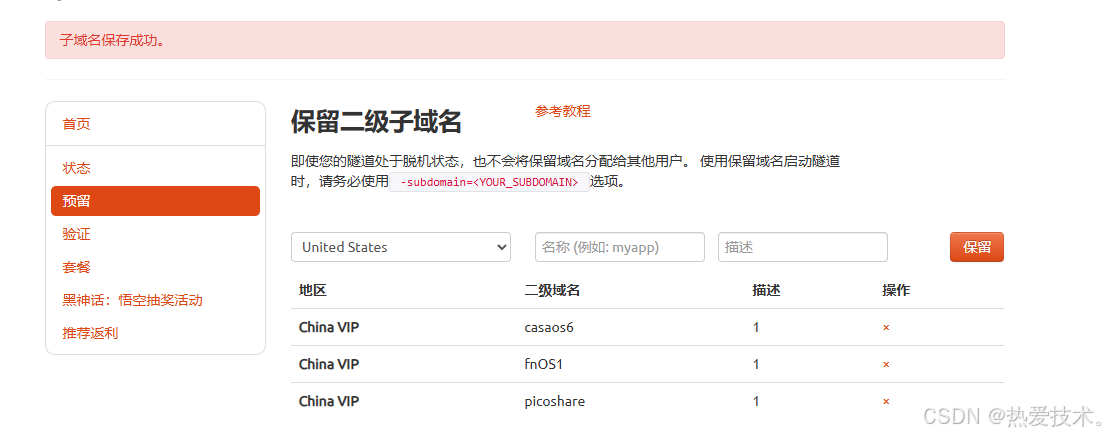Click the fnOS1 subdomain name cell
The image size is (1119, 436).
[x=544, y=365]
